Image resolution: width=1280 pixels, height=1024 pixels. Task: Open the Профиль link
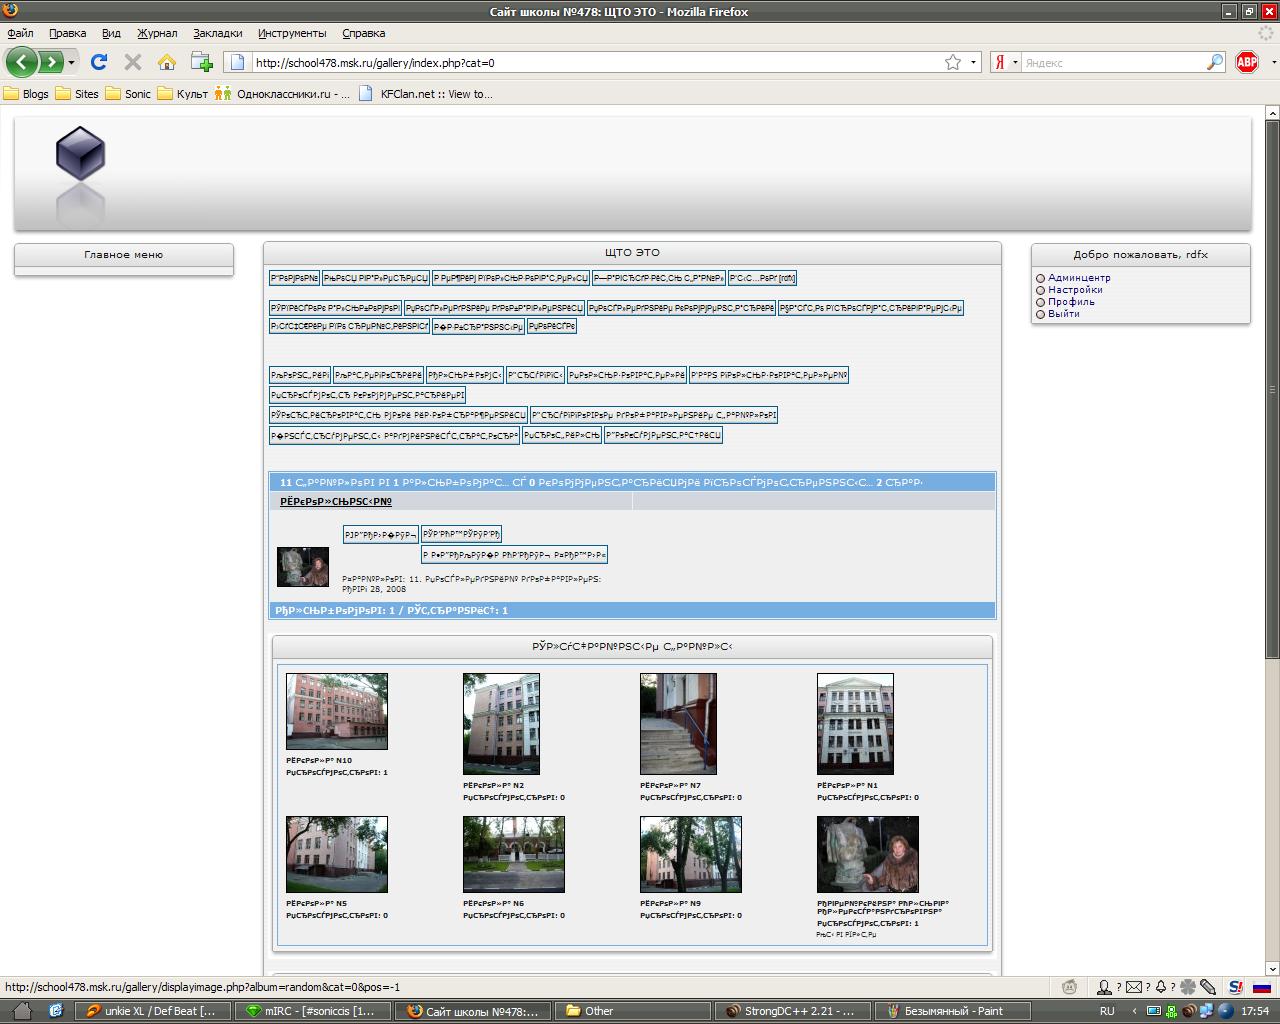[1071, 302]
